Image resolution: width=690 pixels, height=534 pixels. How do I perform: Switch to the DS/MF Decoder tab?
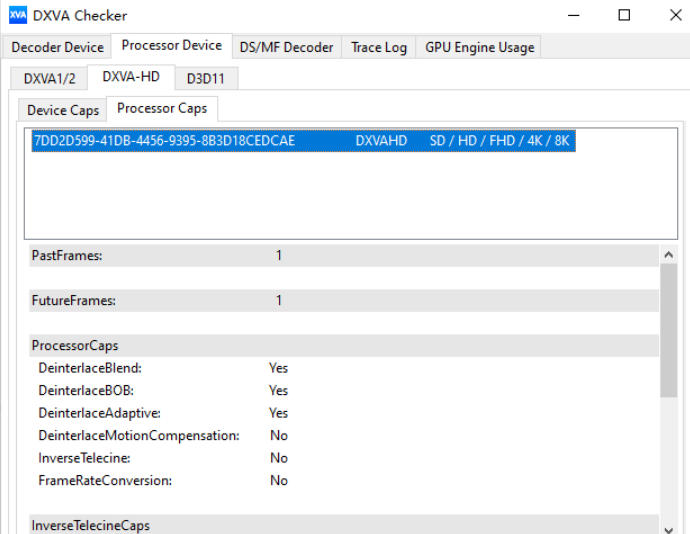coord(286,47)
